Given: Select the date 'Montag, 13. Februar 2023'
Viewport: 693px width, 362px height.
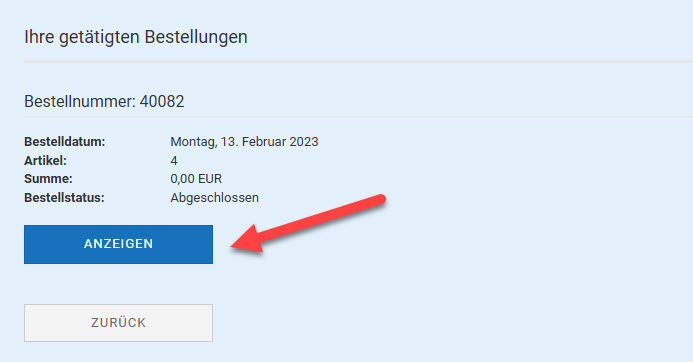Looking at the screenshot, I should (244, 142).
